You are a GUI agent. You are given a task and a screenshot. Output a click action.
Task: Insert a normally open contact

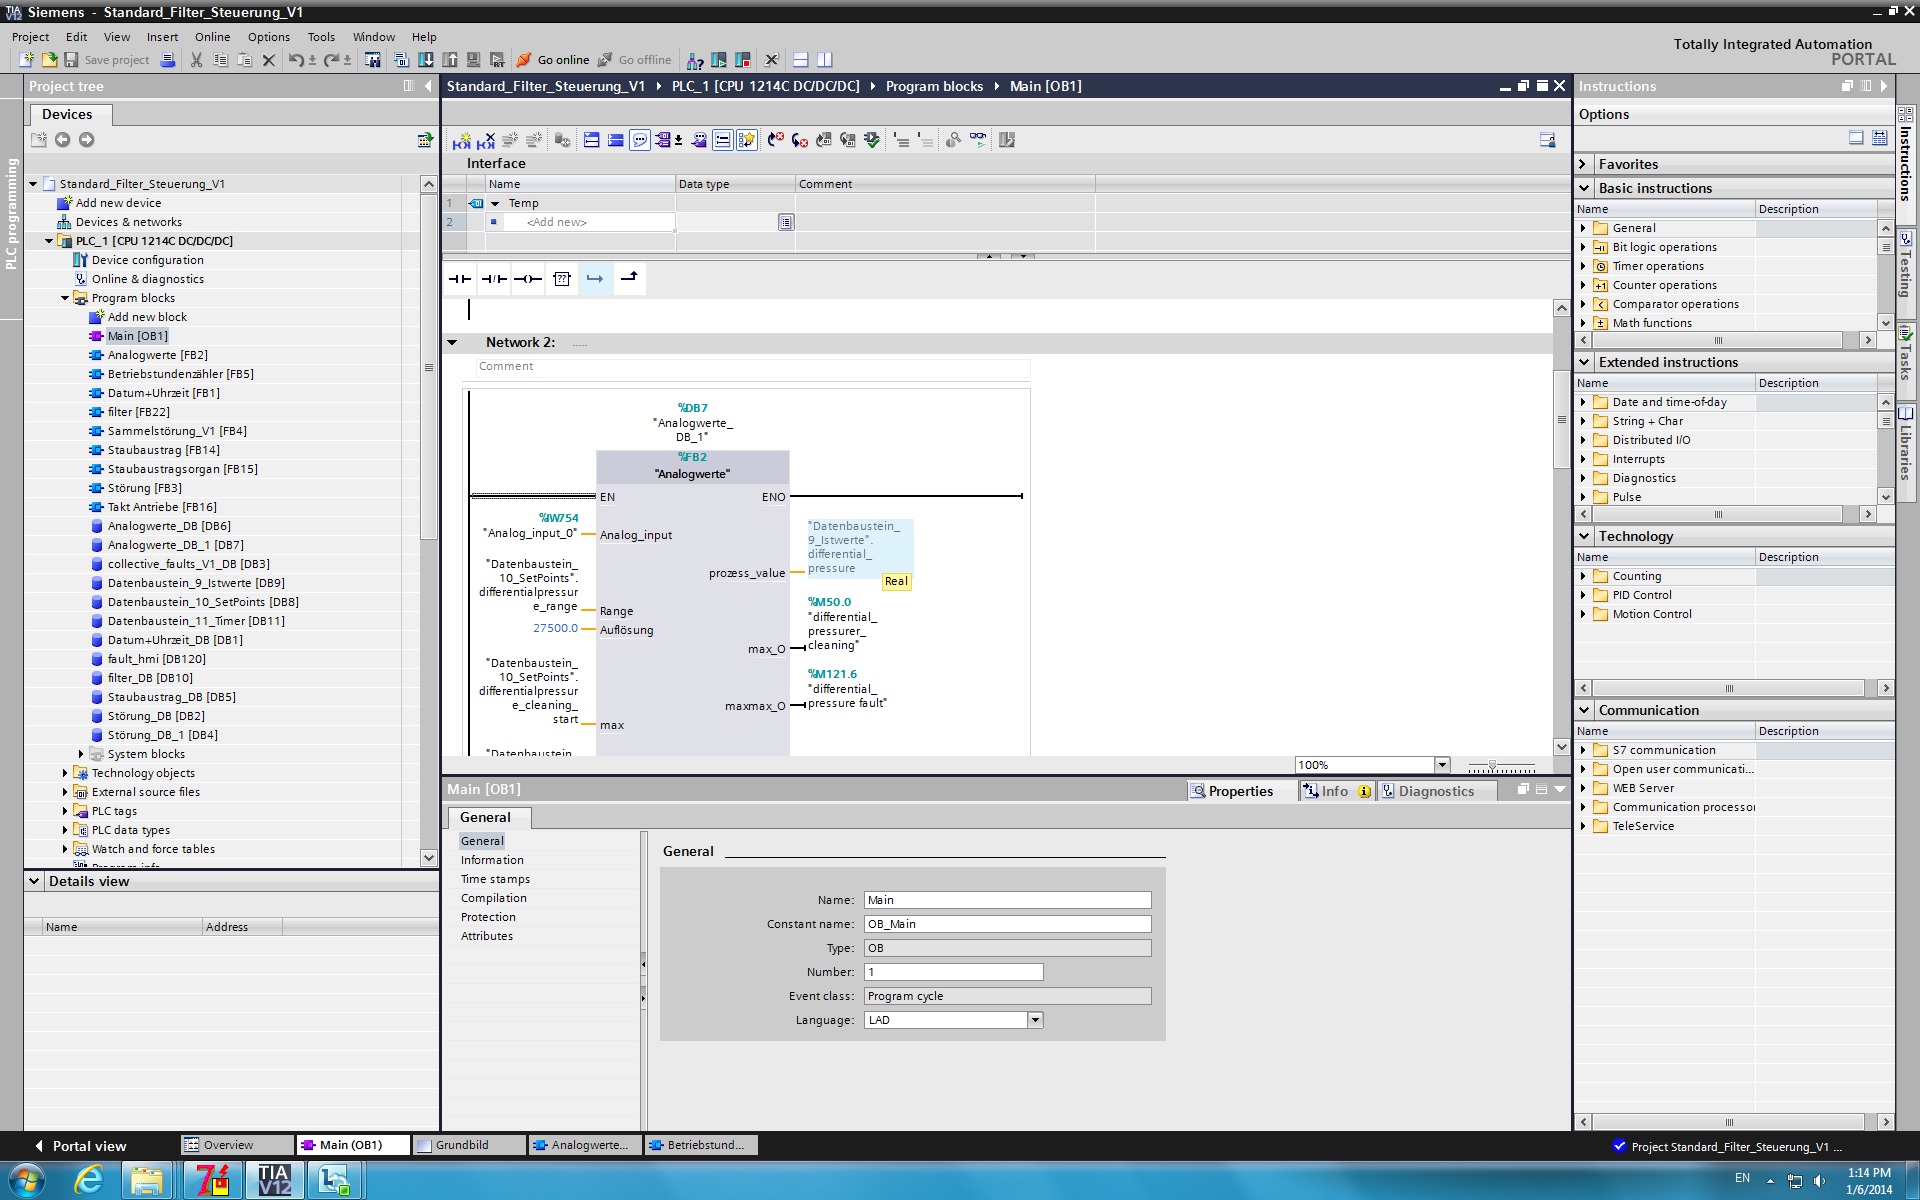tap(459, 279)
